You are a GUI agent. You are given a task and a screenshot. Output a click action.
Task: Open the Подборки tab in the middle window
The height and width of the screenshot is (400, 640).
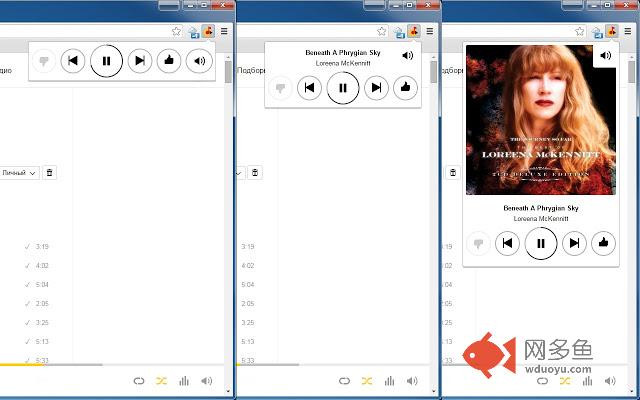click(x=251, y=70)
